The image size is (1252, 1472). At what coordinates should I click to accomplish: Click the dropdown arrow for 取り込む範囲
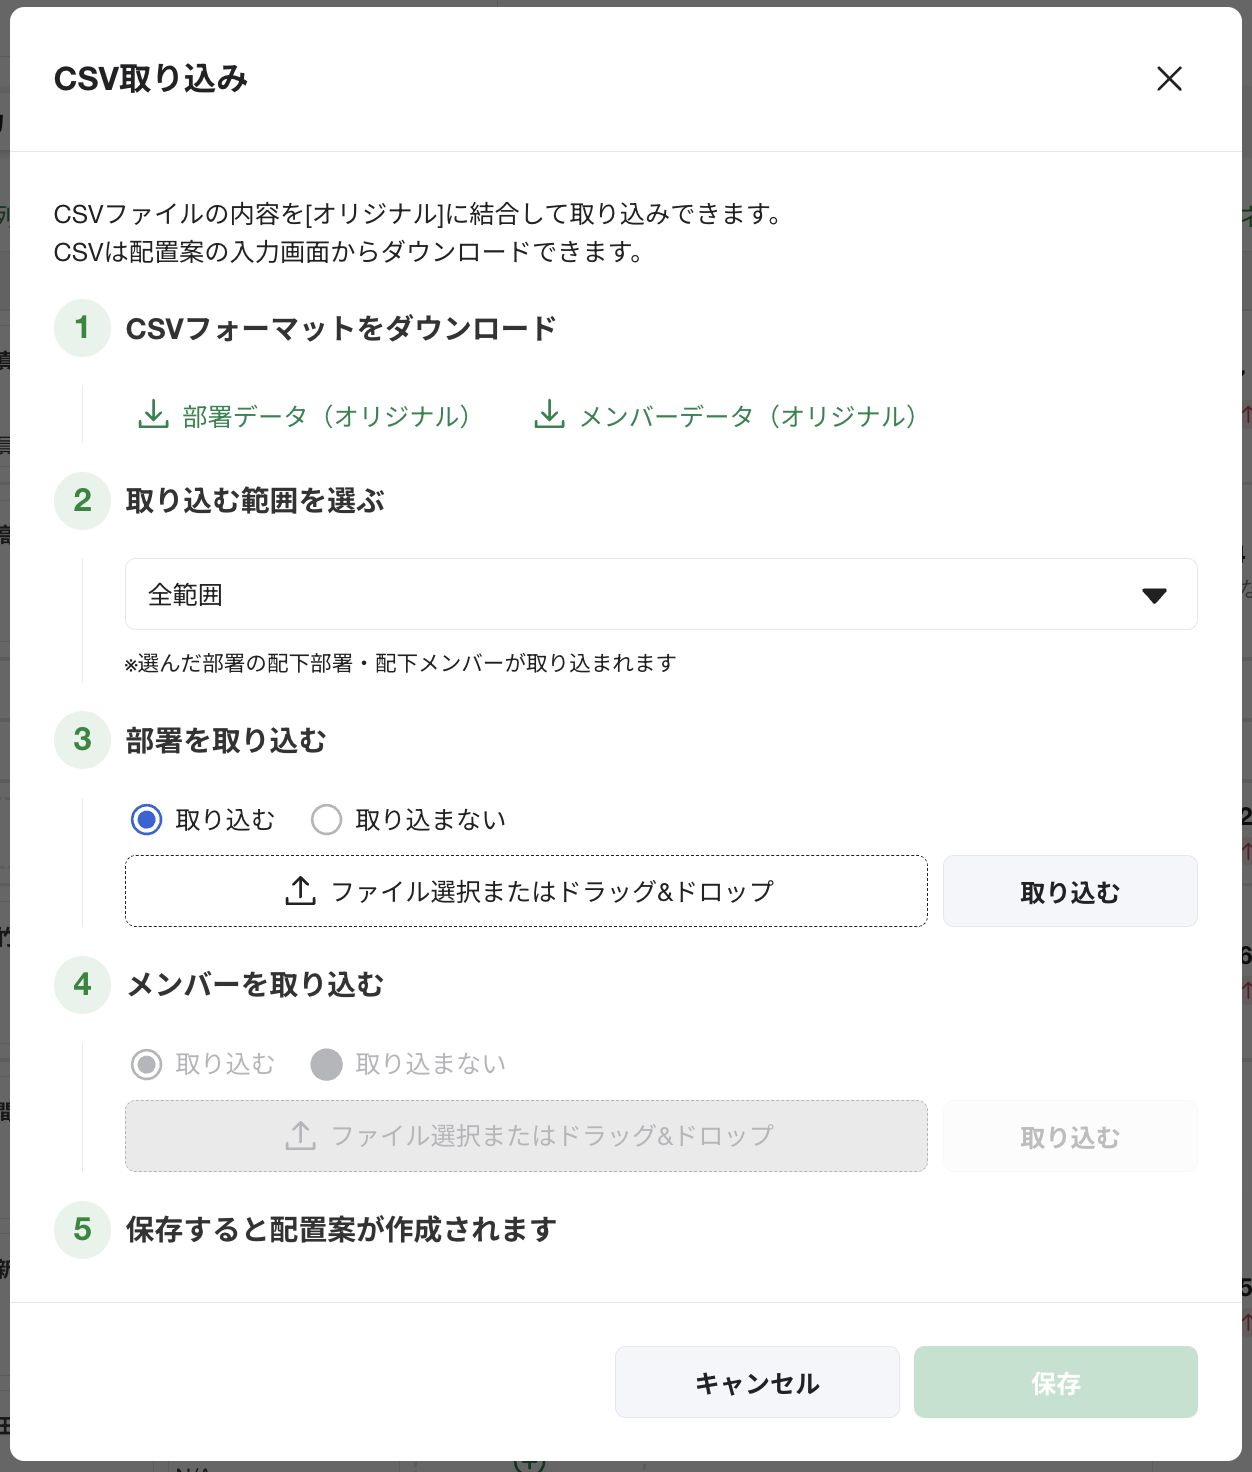coord(1154,596)
